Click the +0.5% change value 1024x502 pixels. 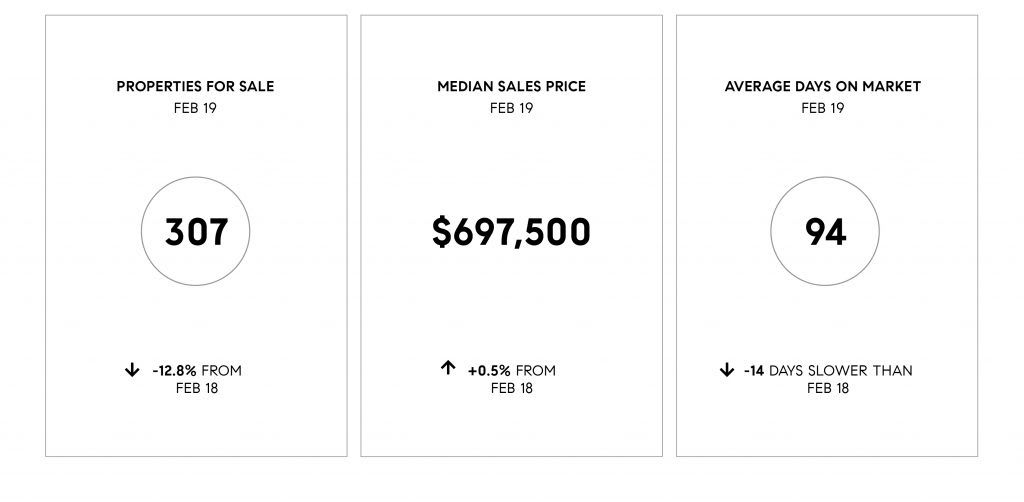[490, 371]
